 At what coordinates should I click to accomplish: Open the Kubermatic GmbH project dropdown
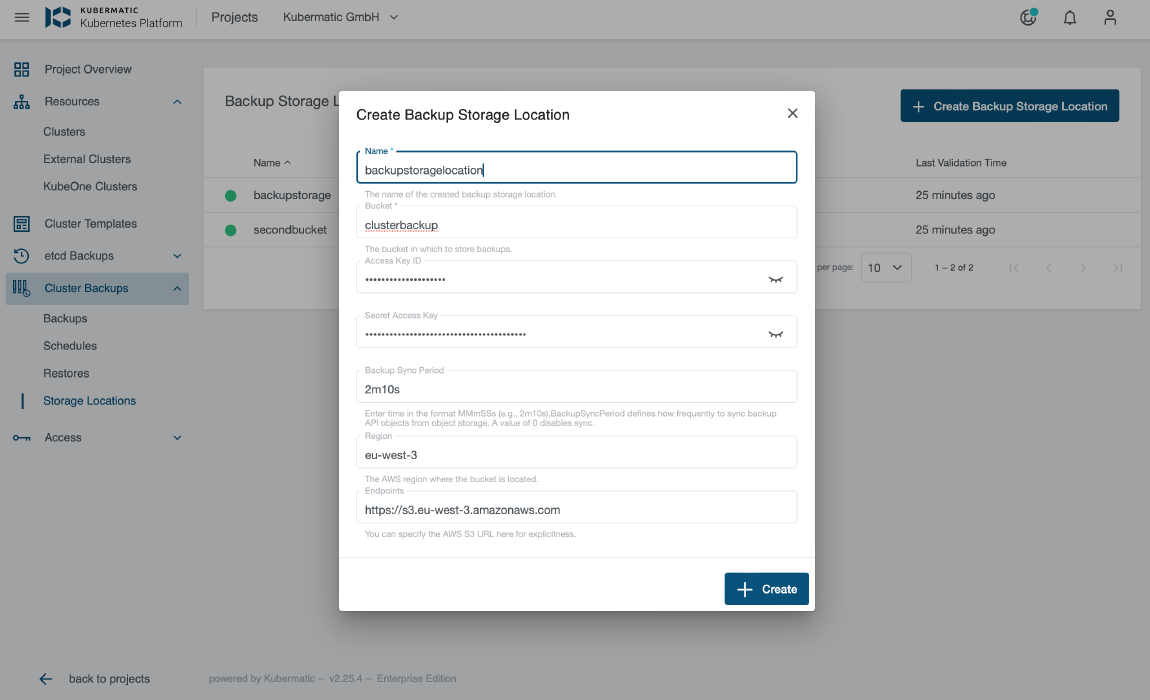[x=340, y=17]
